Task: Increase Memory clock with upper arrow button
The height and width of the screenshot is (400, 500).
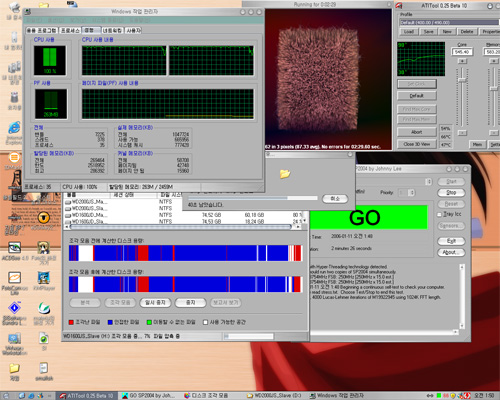Action: pos(493,61)
